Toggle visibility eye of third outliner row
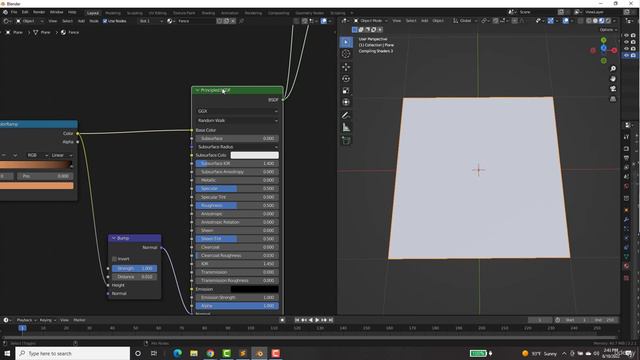640x360 pixels. click(x=627, y=49)
